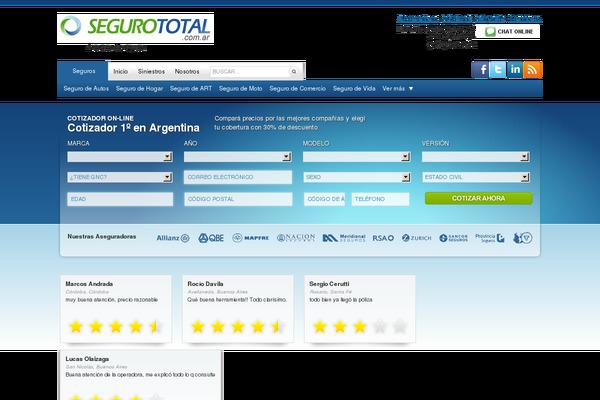600x400 pixels.
Task: Click the Cotizador 1º en Argentina heading
Action: (133, 128)
